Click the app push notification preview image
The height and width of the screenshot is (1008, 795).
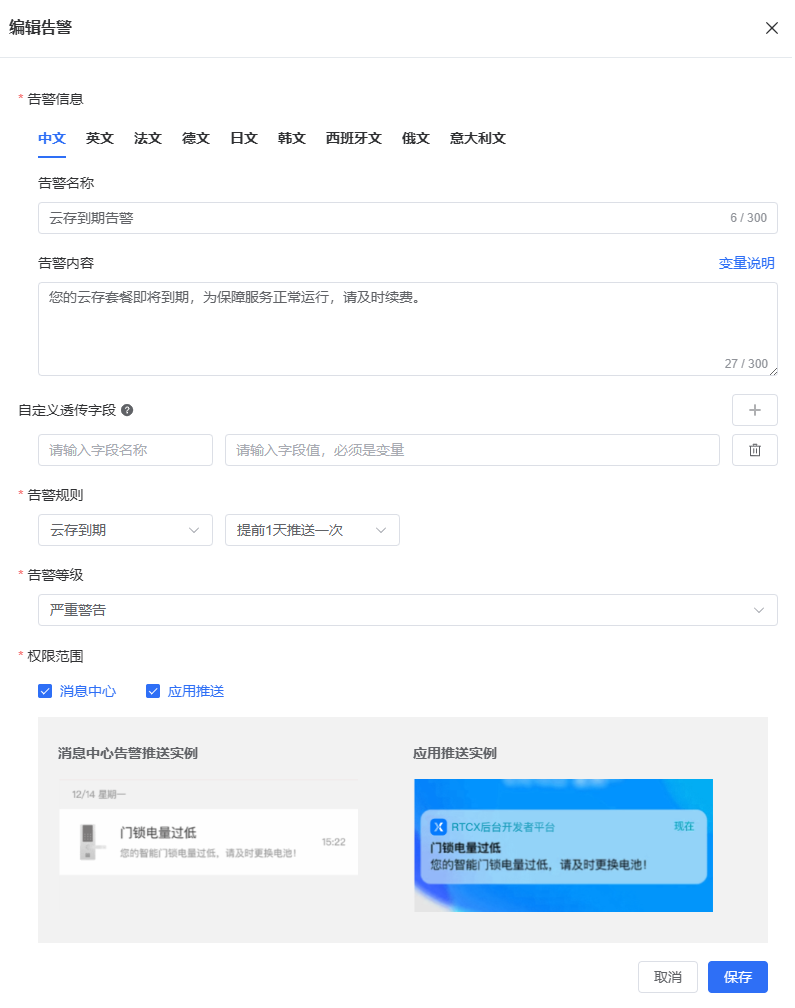point(564,845)
